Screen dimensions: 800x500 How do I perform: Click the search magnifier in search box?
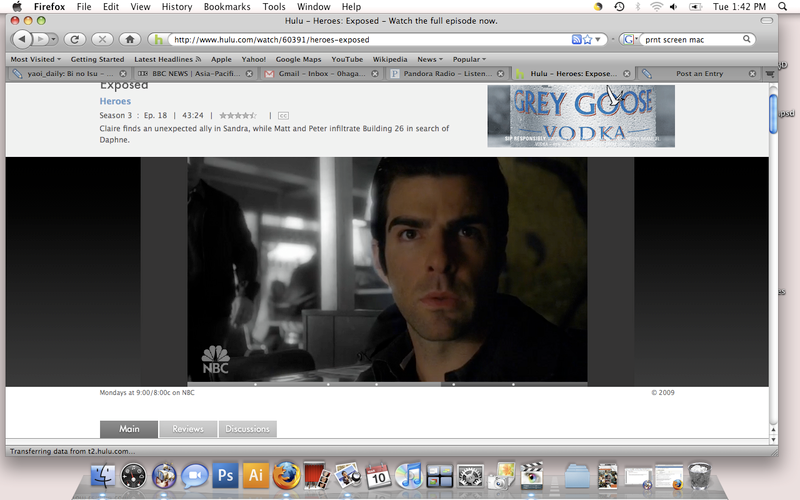coord(746,39)
